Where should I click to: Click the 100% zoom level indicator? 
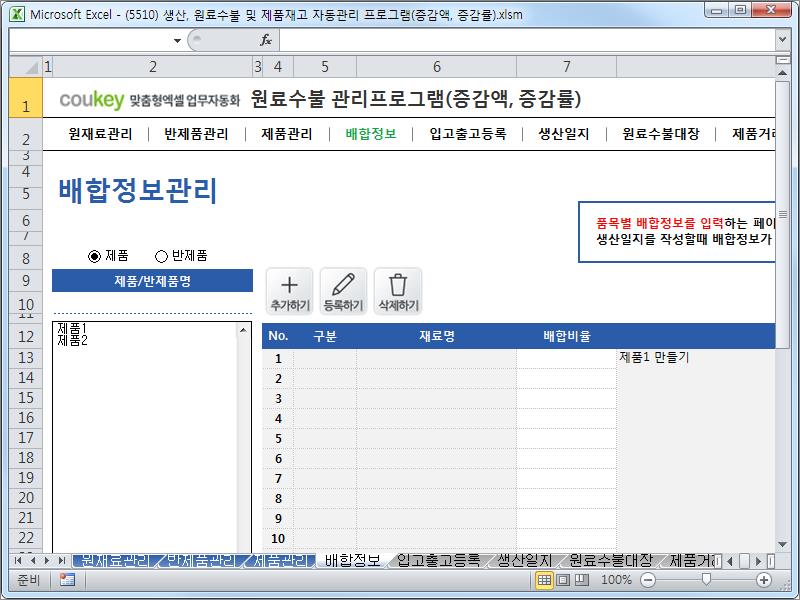(x=616, y=580)
